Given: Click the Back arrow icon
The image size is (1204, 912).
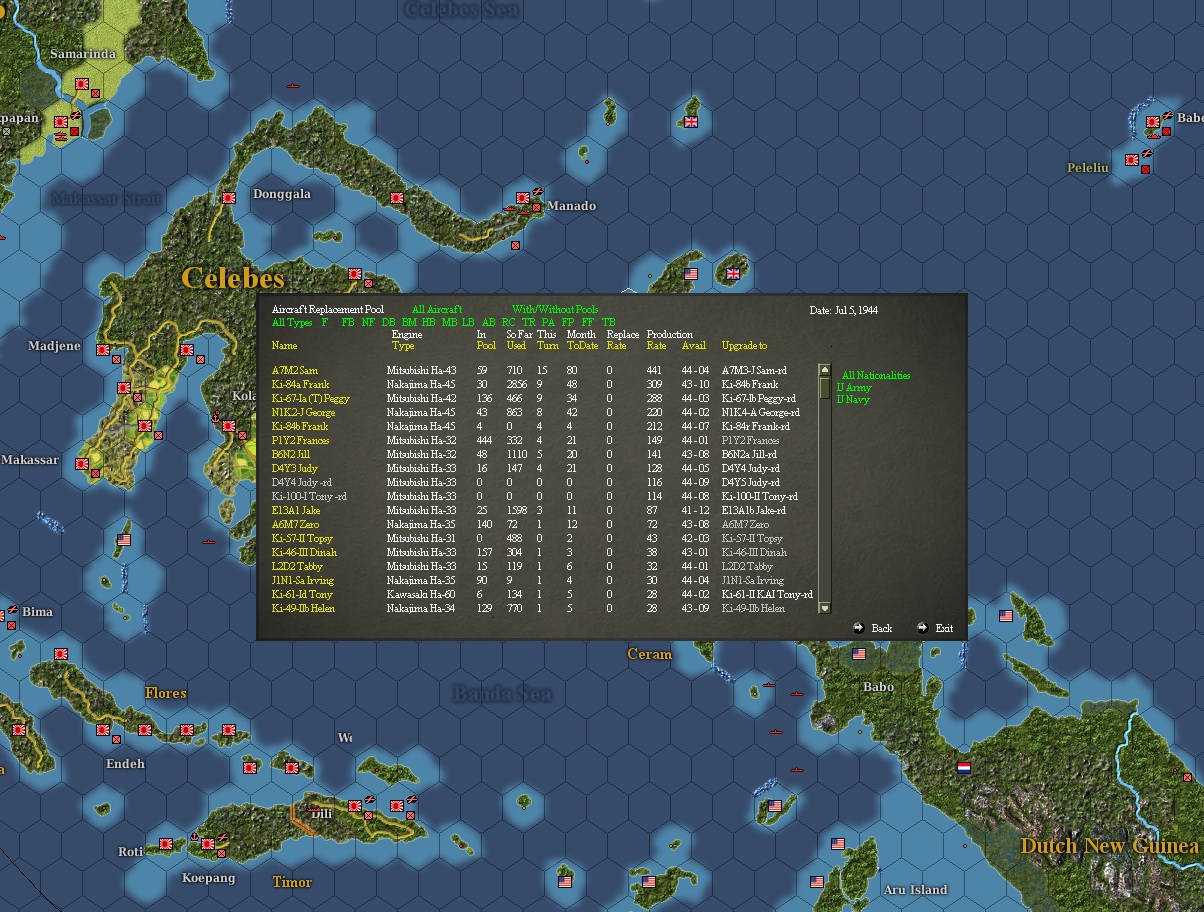Looking at the screenshot, I should click(859, 628).
